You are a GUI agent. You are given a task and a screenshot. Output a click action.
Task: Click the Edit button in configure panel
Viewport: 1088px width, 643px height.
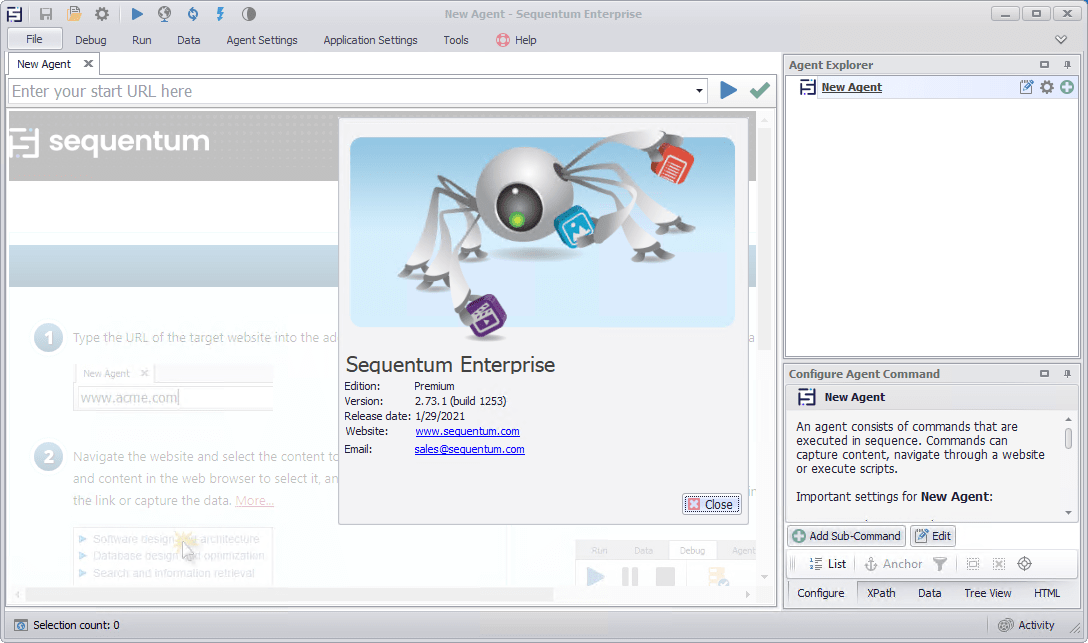point(933,535)
